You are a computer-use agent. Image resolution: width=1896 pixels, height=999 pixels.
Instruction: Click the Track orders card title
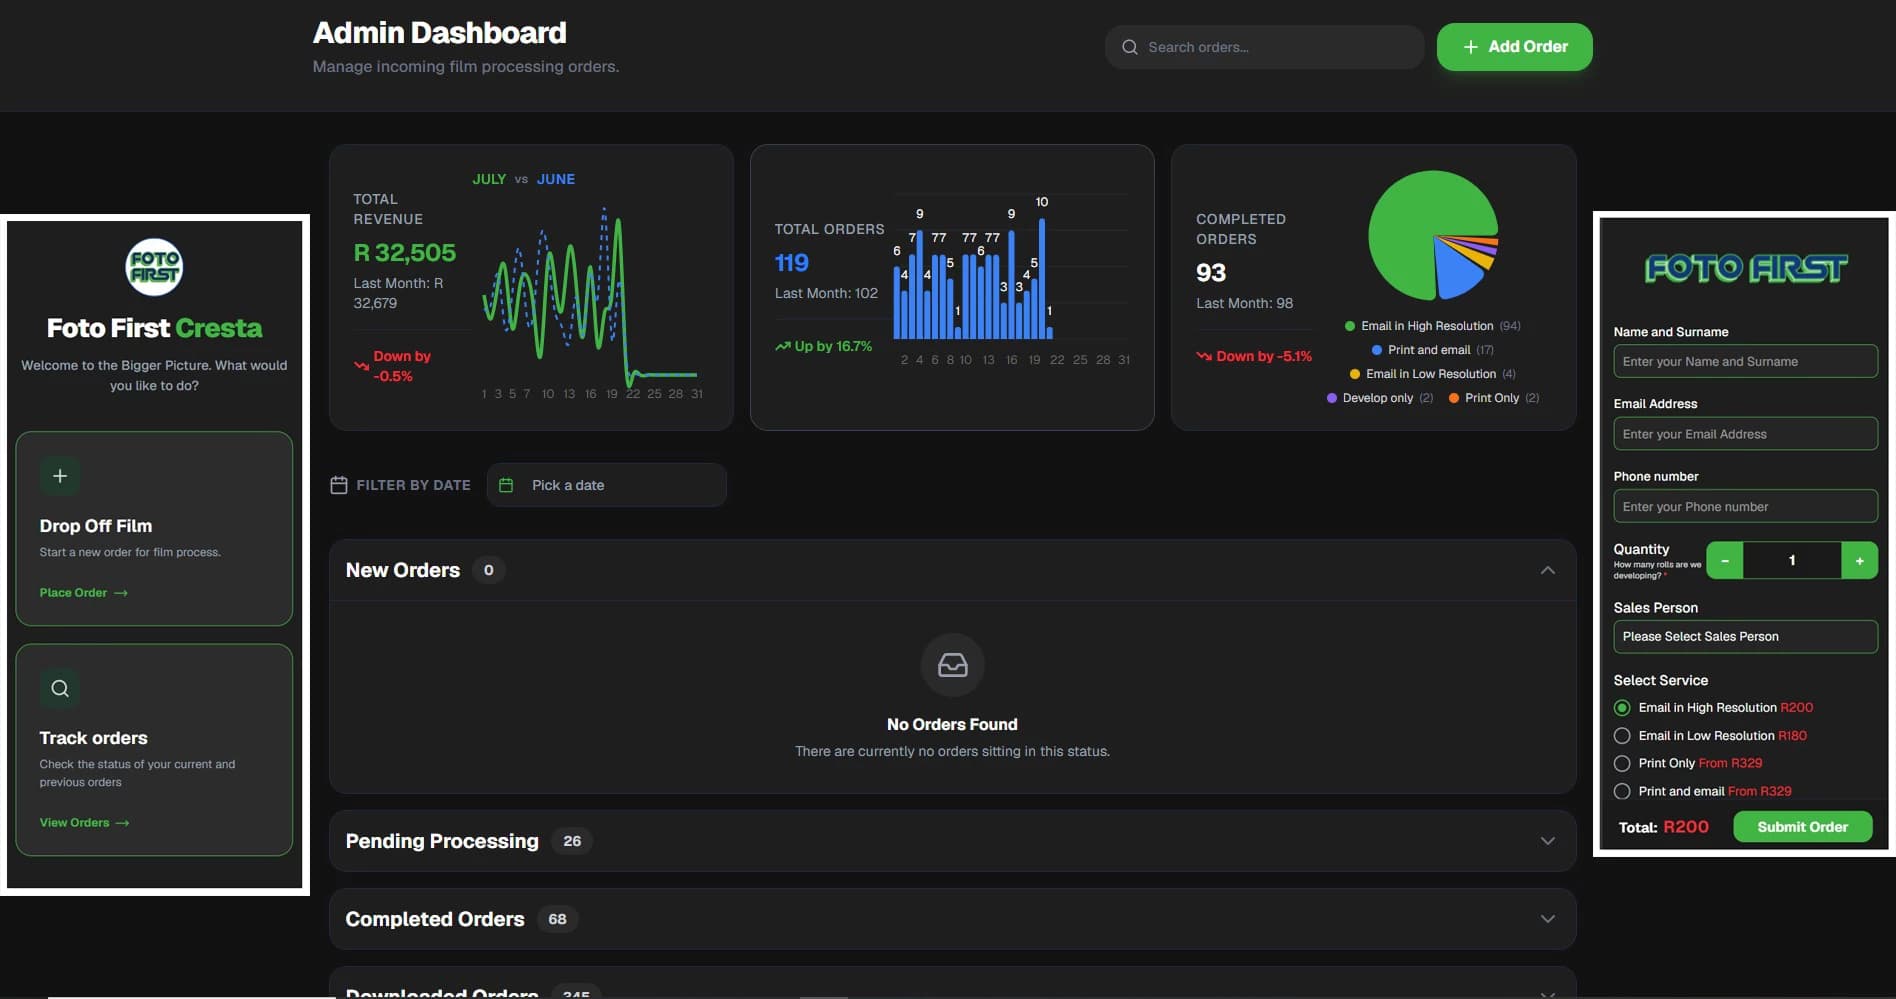[x=94, y=738]
